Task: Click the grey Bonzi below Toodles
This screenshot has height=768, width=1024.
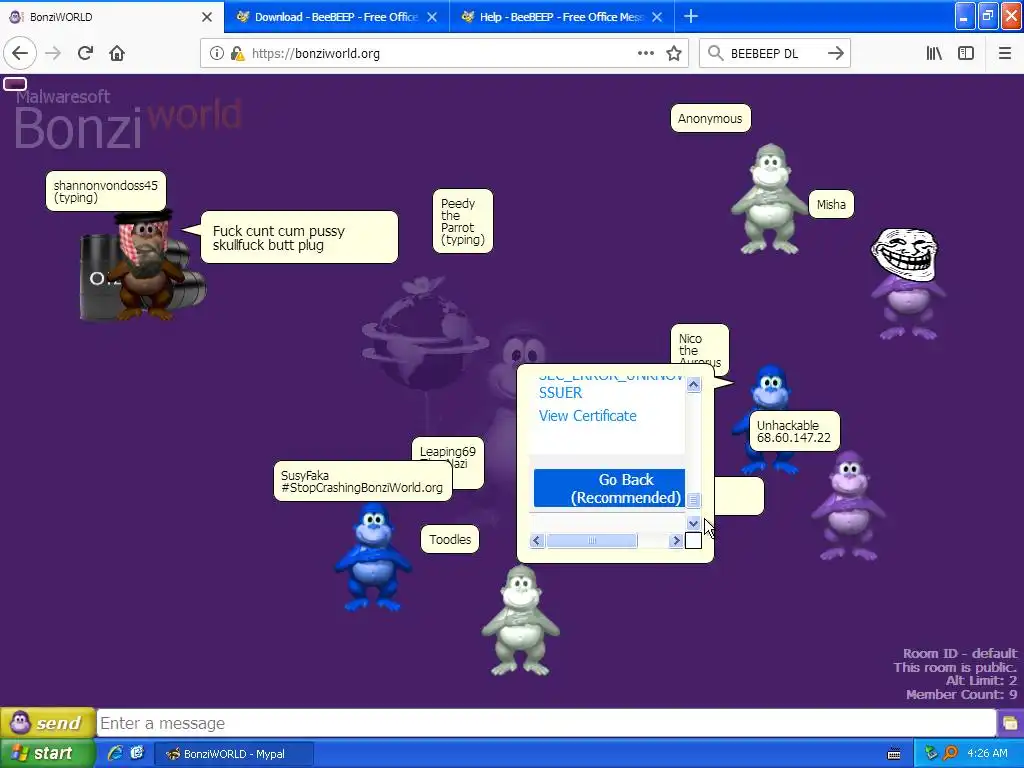Action: click(520, 620)
